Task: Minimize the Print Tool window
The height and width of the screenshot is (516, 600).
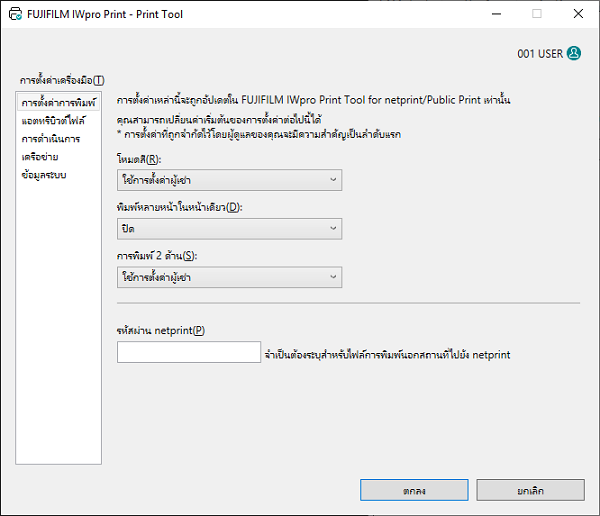Action: 492,14
